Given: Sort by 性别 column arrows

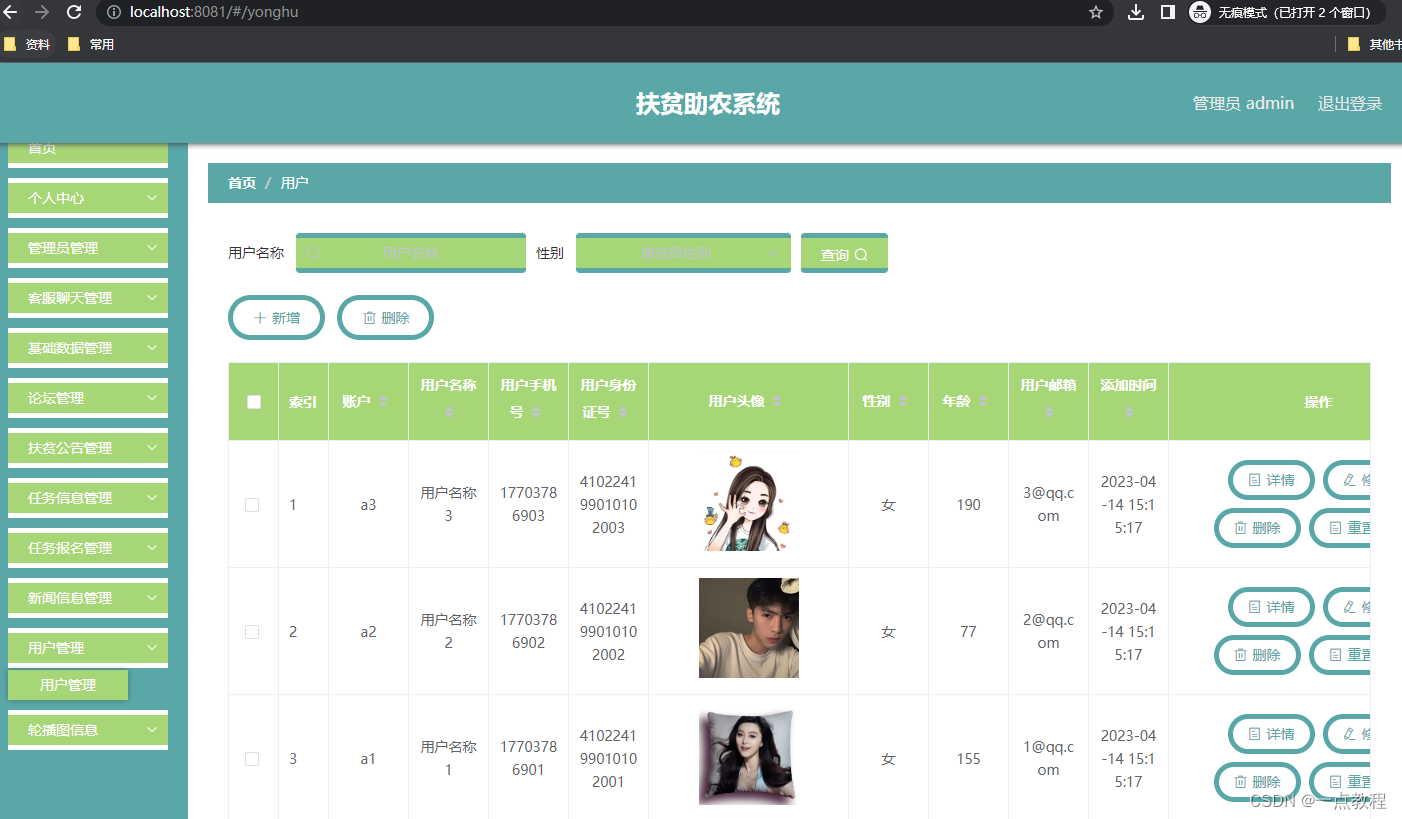Looking at the screenshot, I should 903,401.
